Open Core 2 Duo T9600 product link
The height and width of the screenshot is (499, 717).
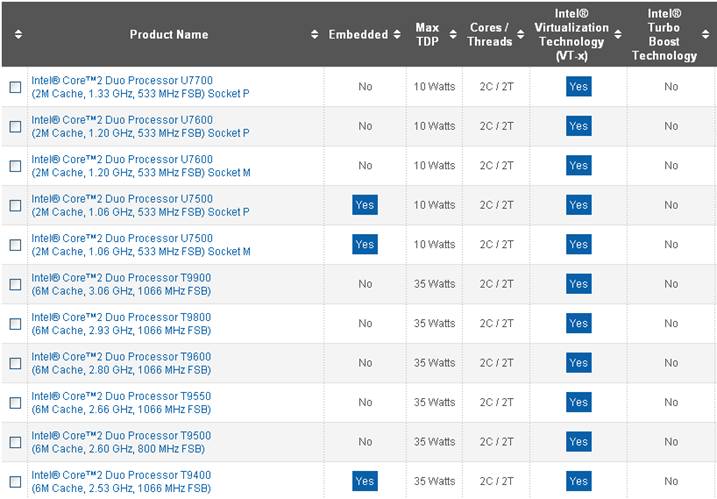tap(121, 363)
